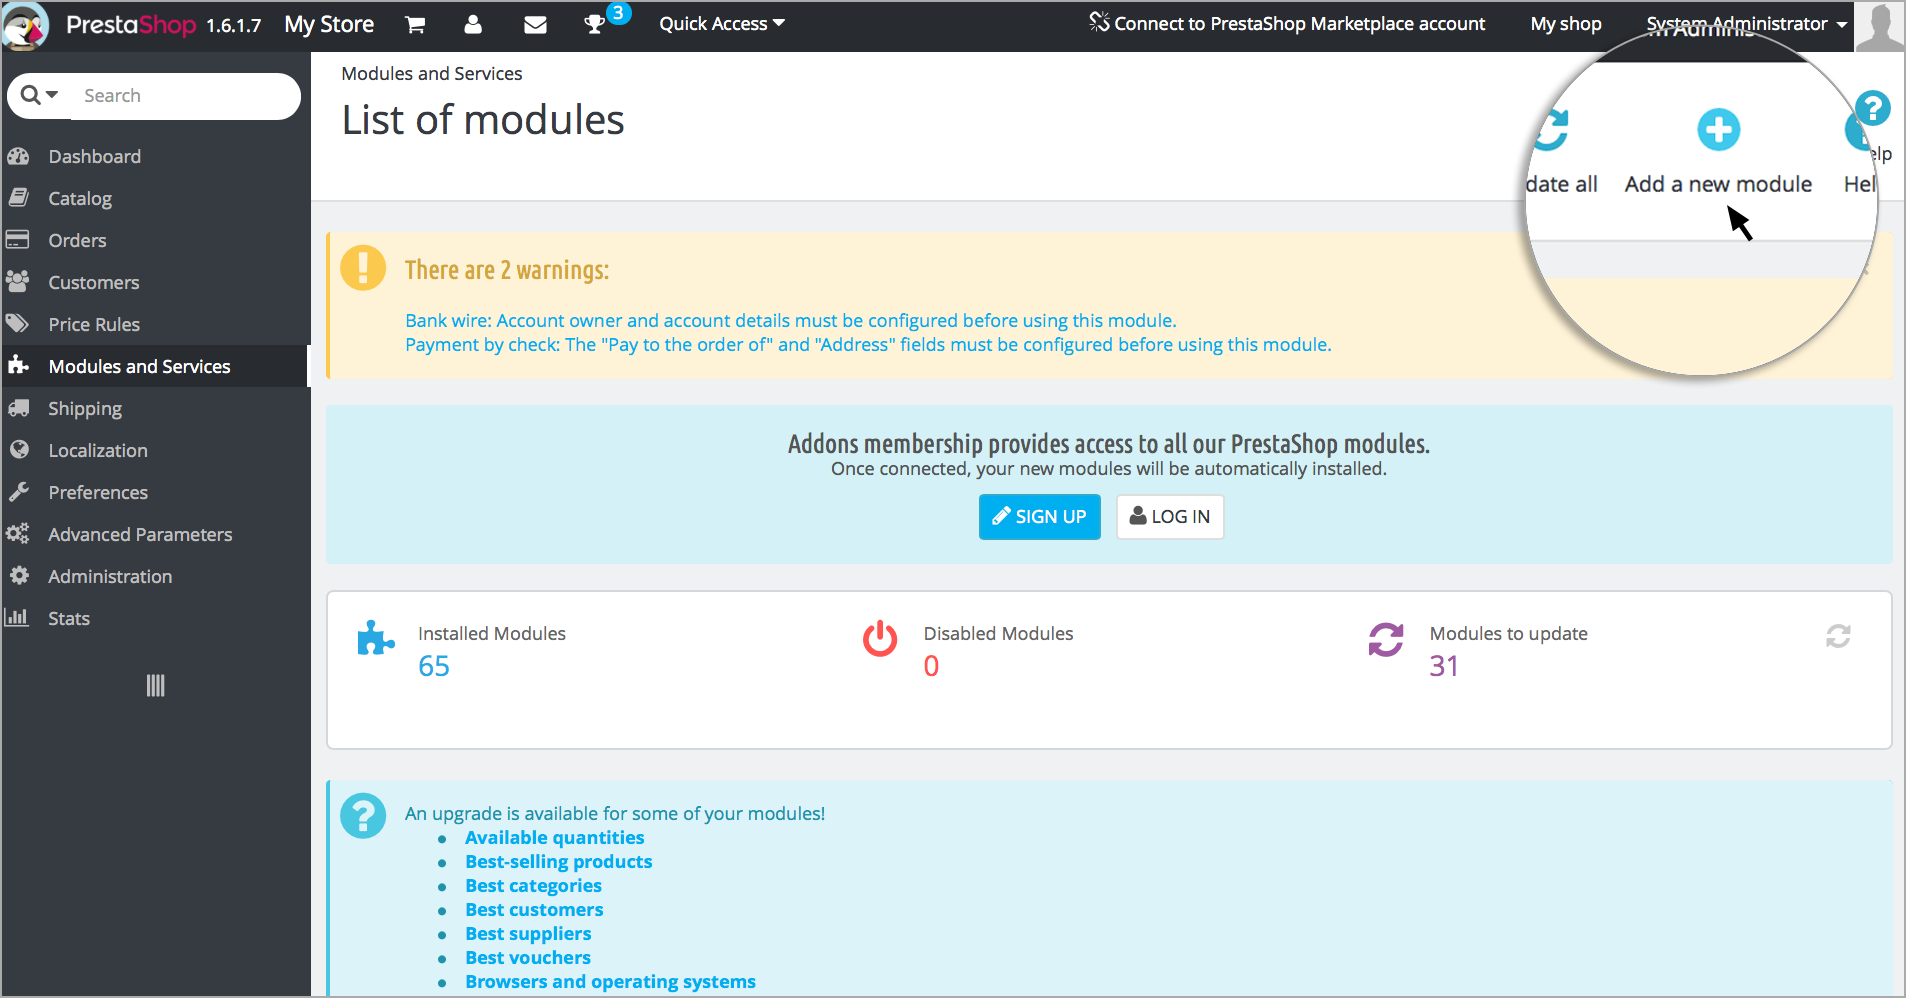1906x998 pixels.
Task: Open the new customers person icon
Action: tap(473, 25)
